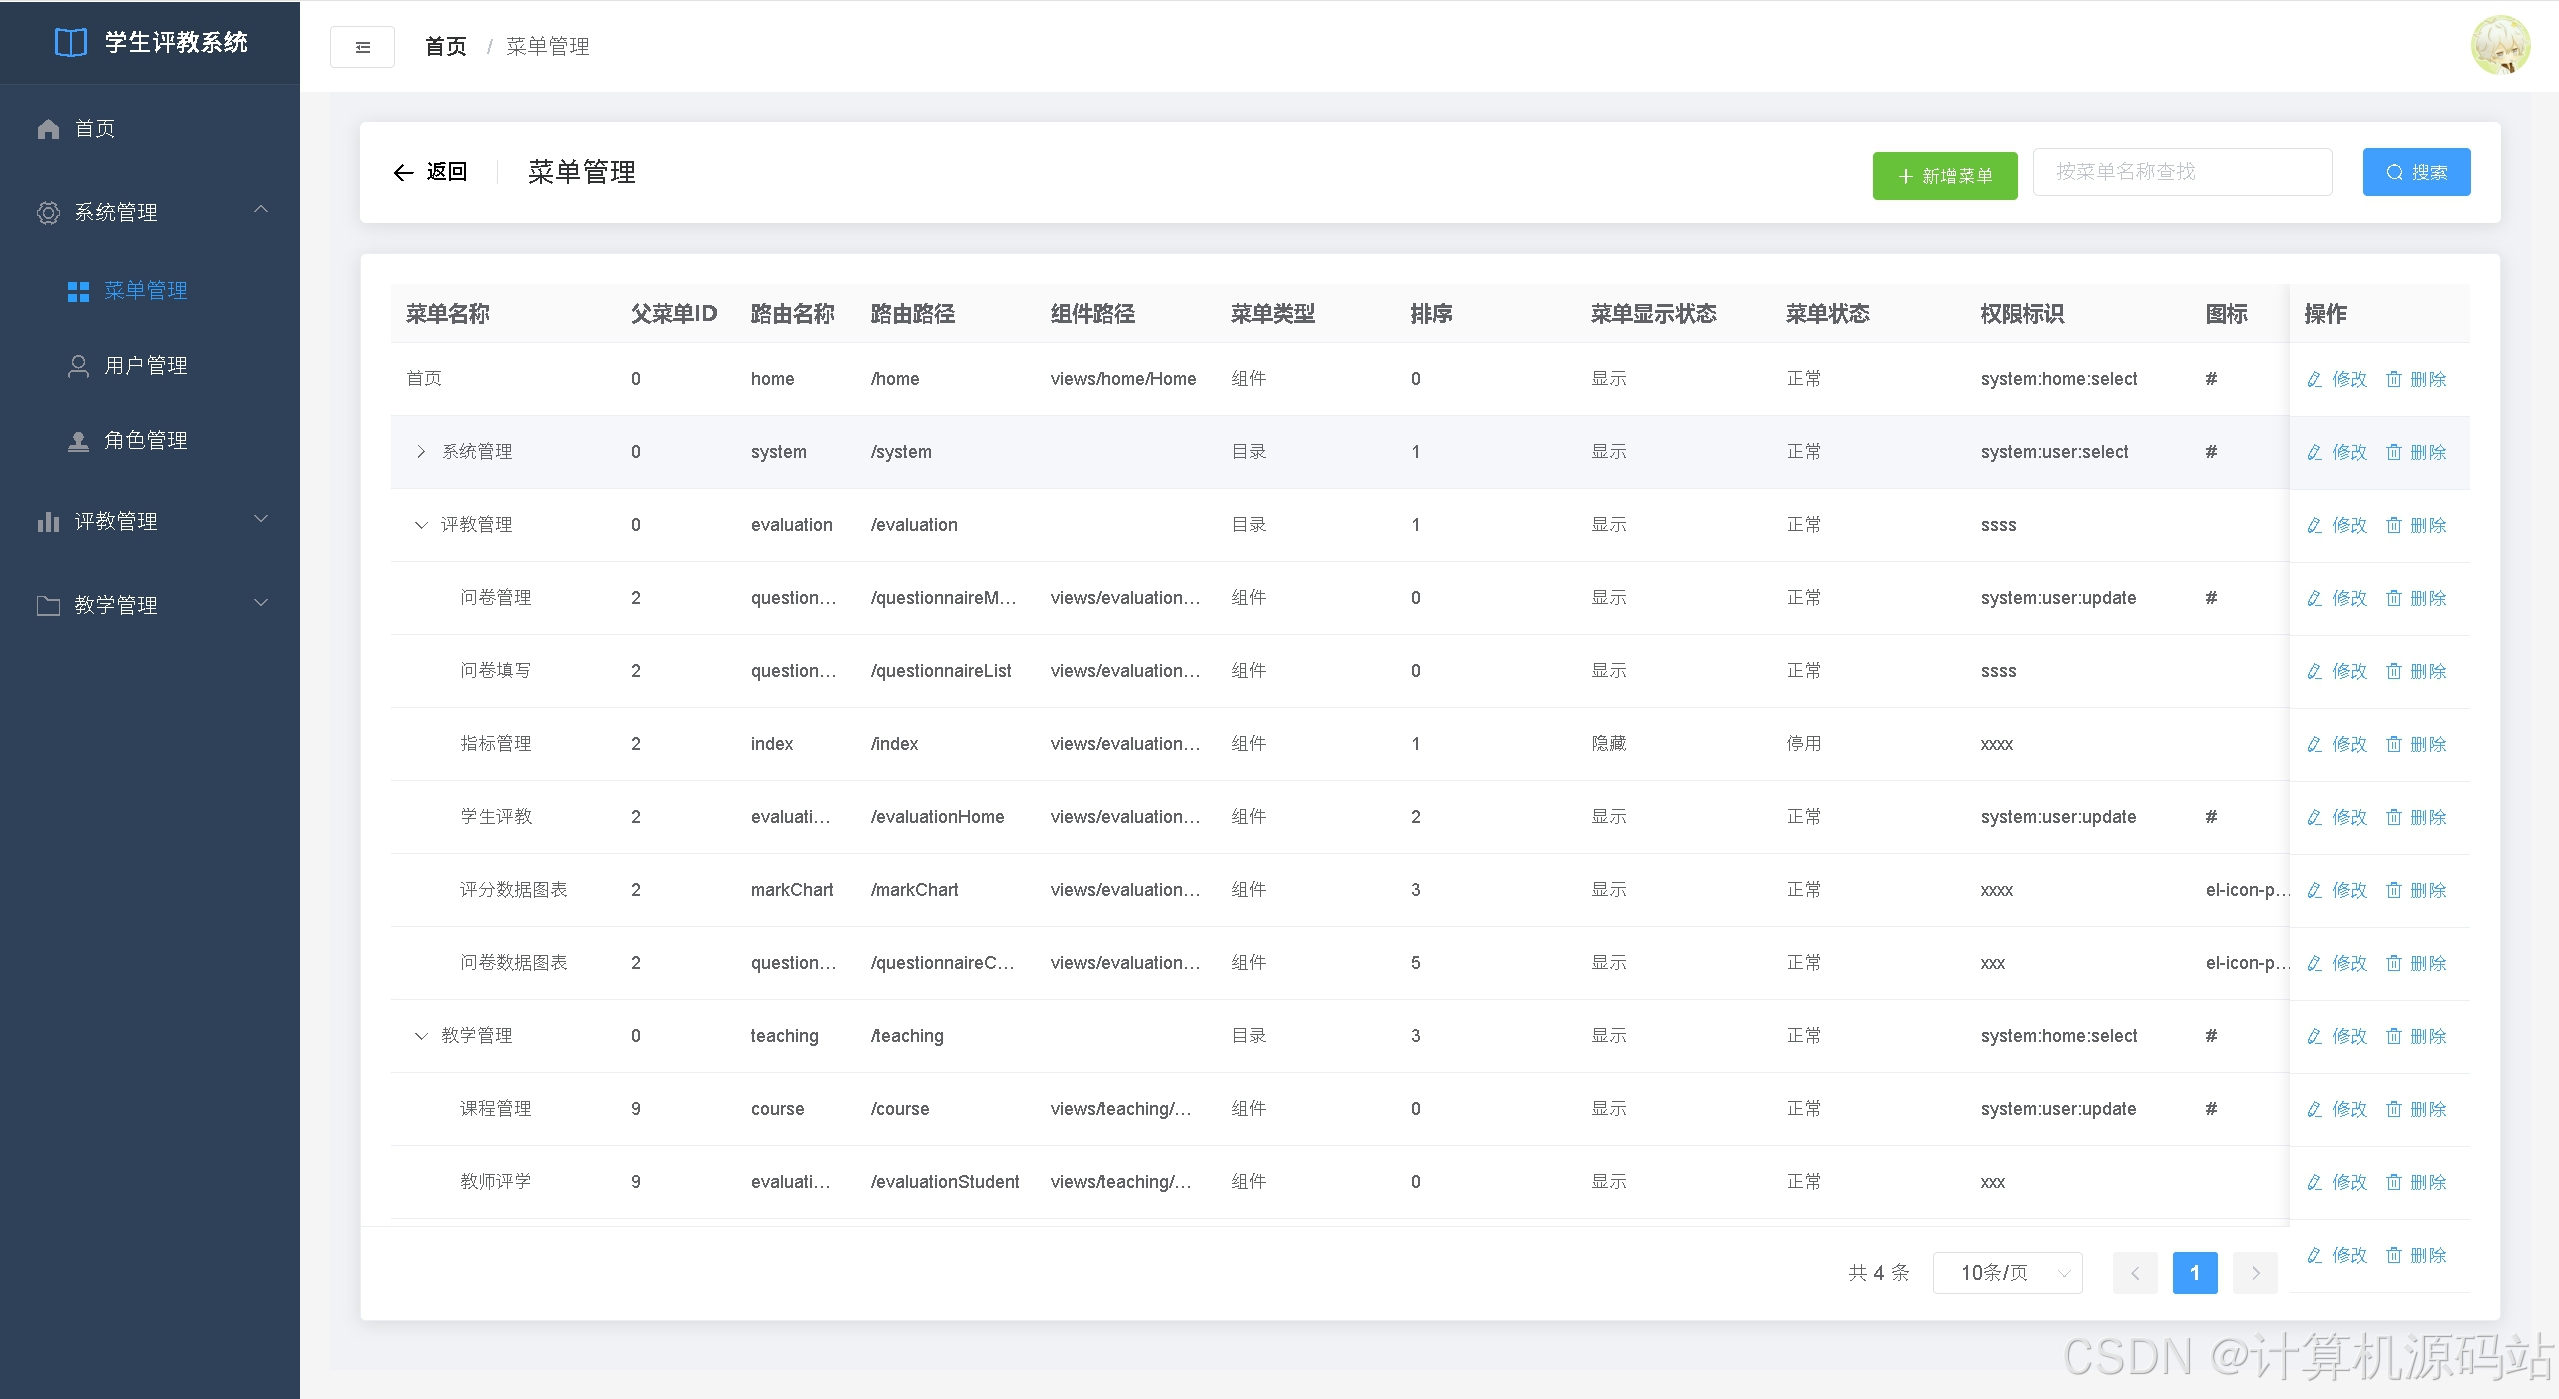Image resolution: width=2559 pixels, height=1399 pixels.
Task: Click the edit pencil icon in the 指标管理 row
Action: coord(2314,744)
